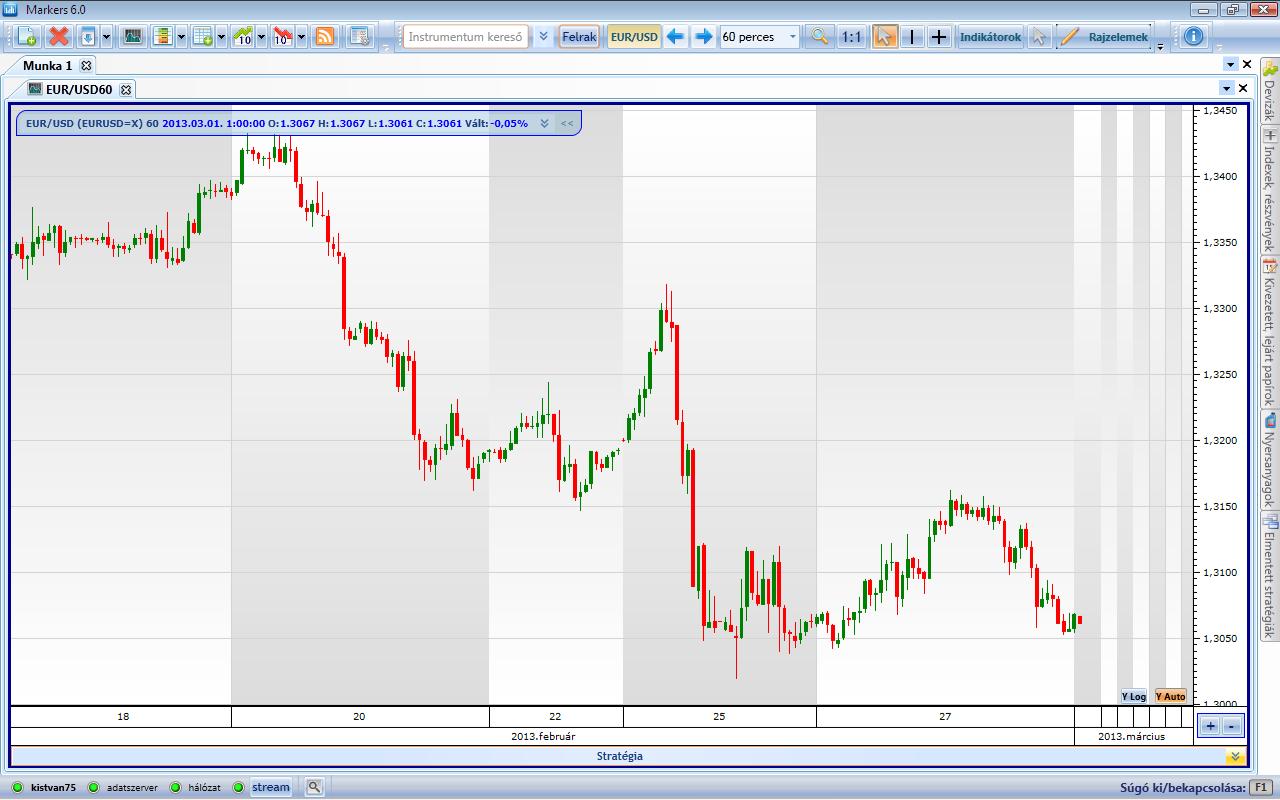This screenshot has height=800, width=1280.
Task: Click the orange-green list icon in toolbar
Action: tap(163, 37)
